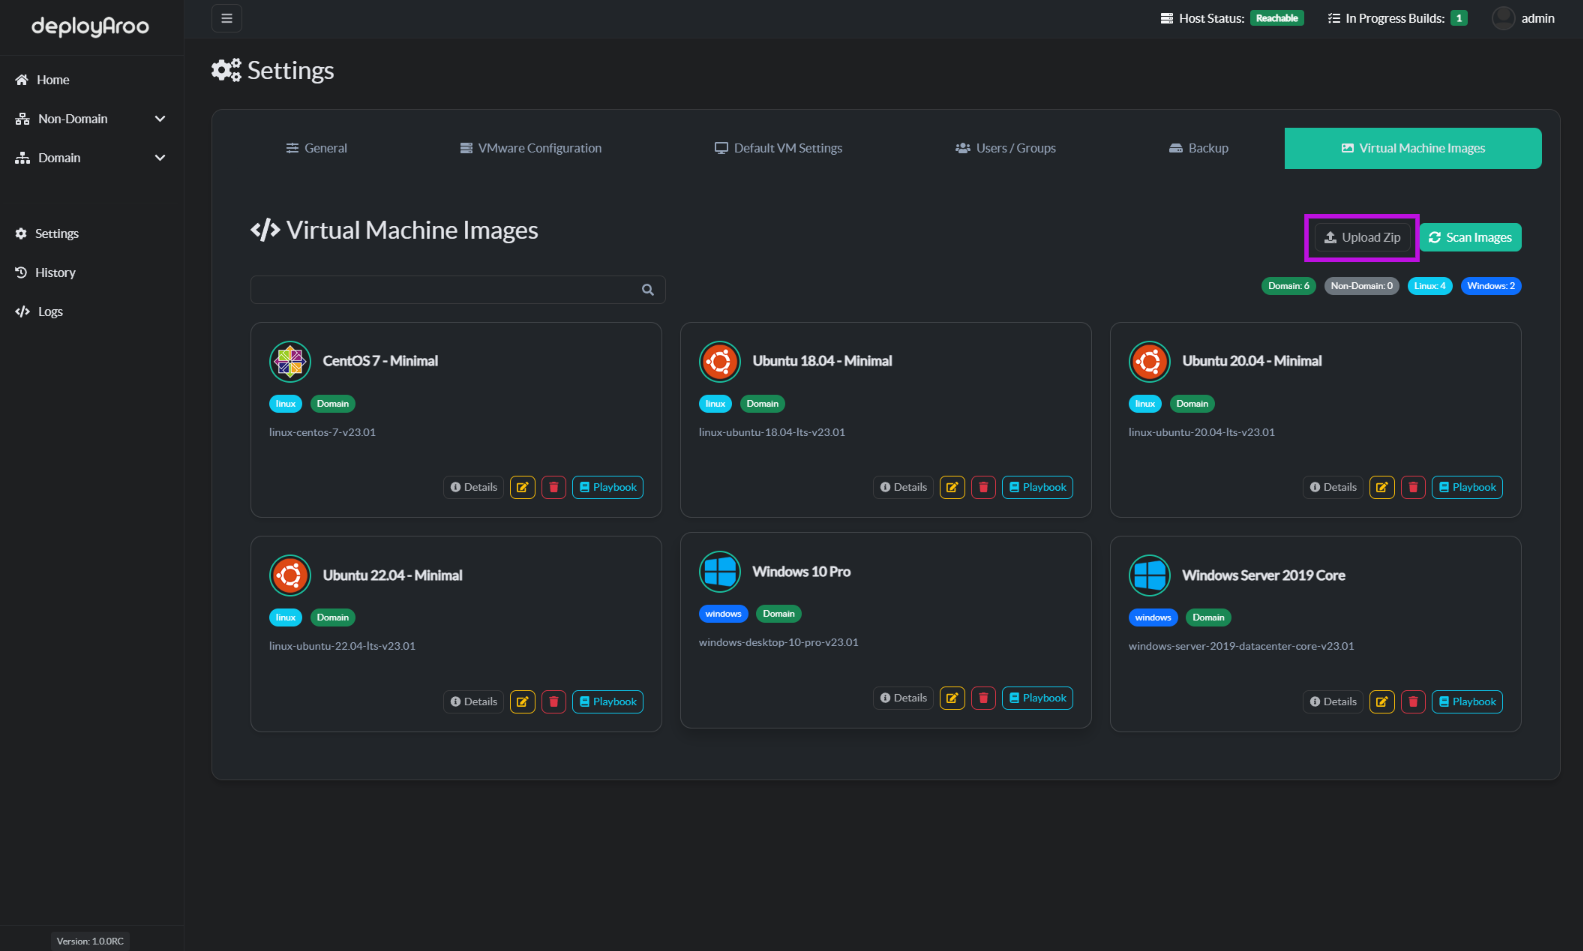Click the CentOS logo icon

(290, 362)
